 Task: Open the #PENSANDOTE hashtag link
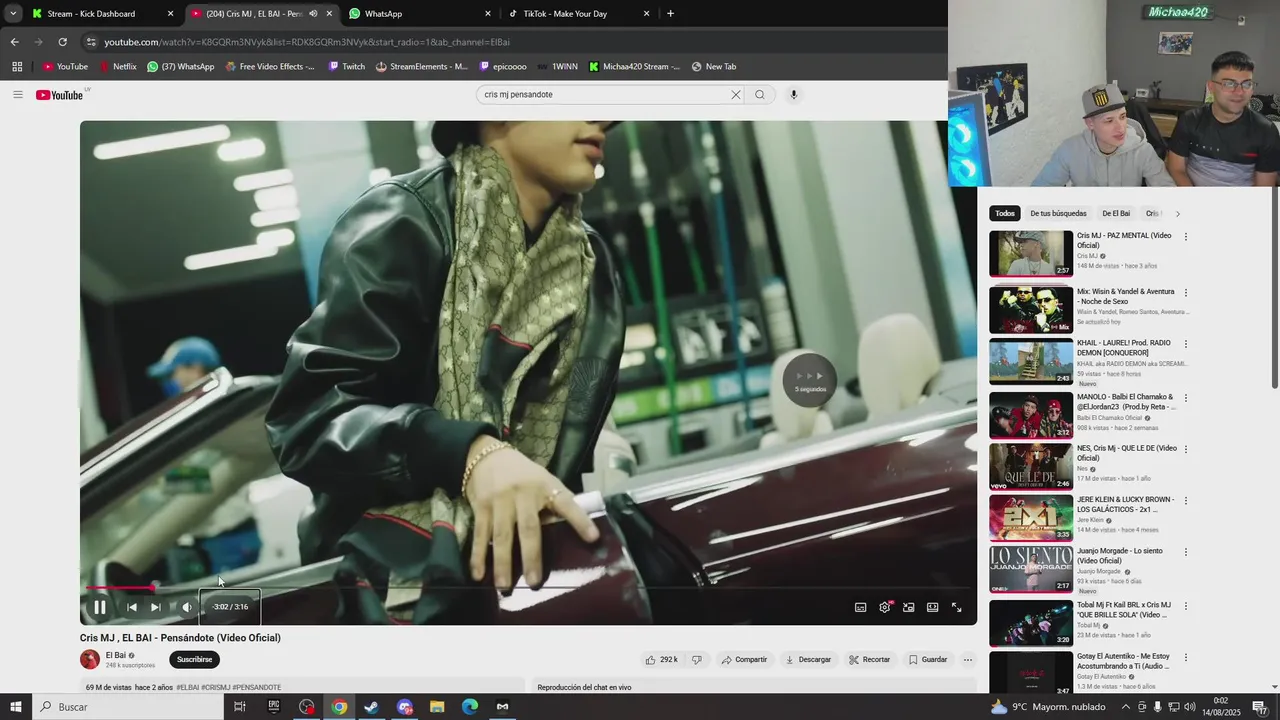[257, 688]
